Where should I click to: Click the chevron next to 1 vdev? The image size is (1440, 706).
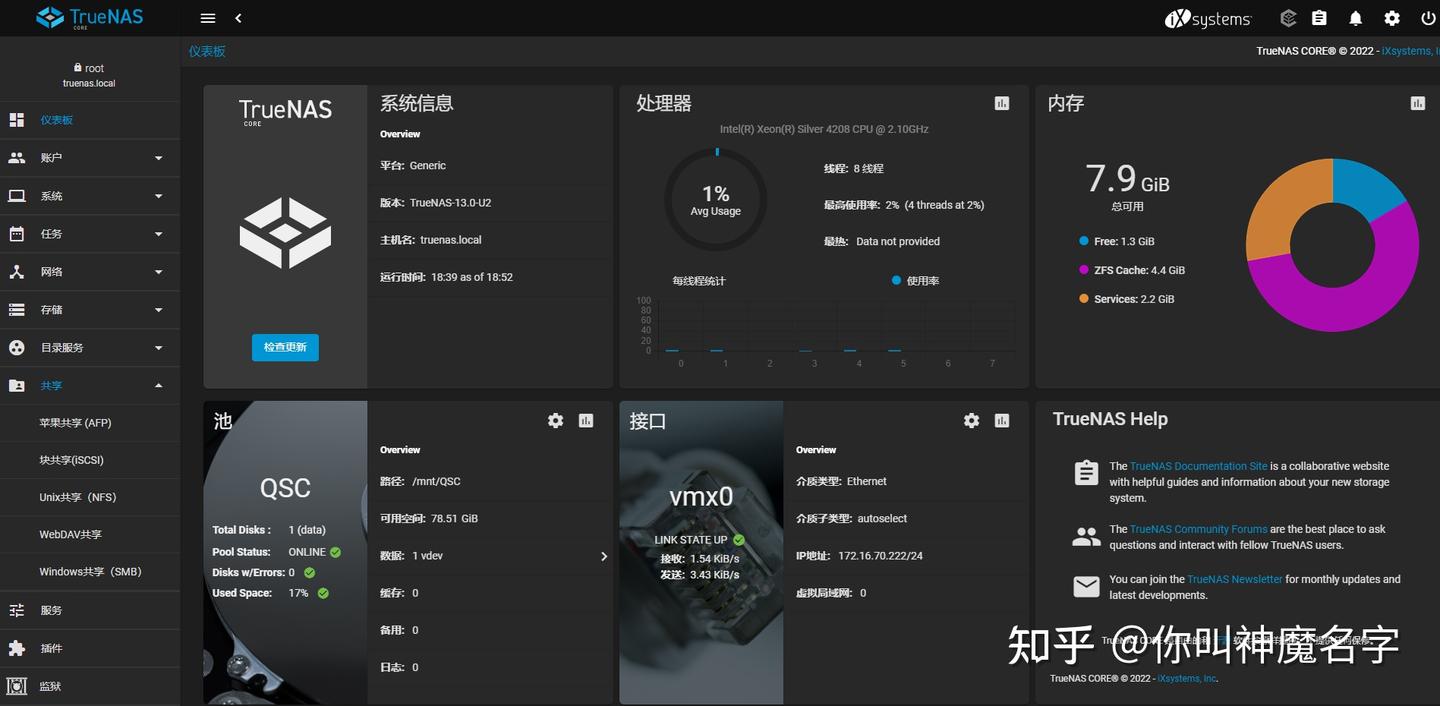point(602,555)
